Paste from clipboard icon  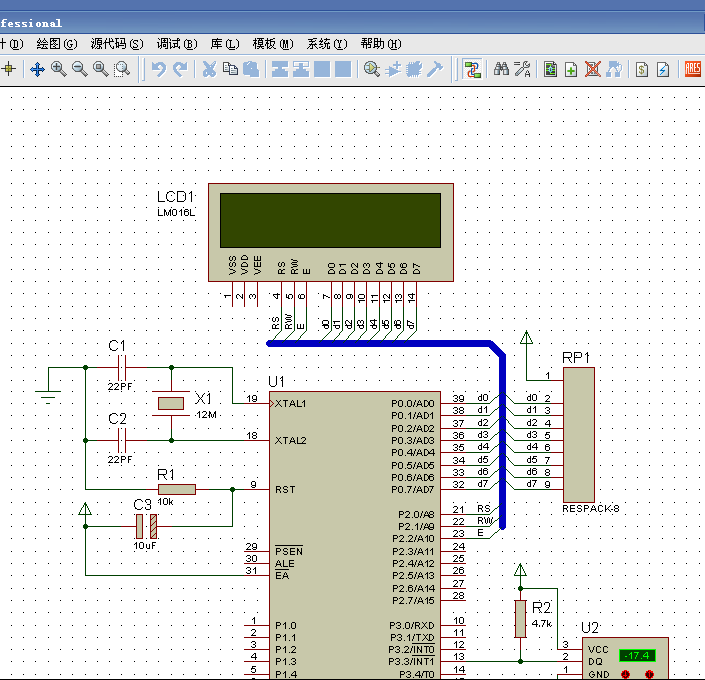coord(251,69)
